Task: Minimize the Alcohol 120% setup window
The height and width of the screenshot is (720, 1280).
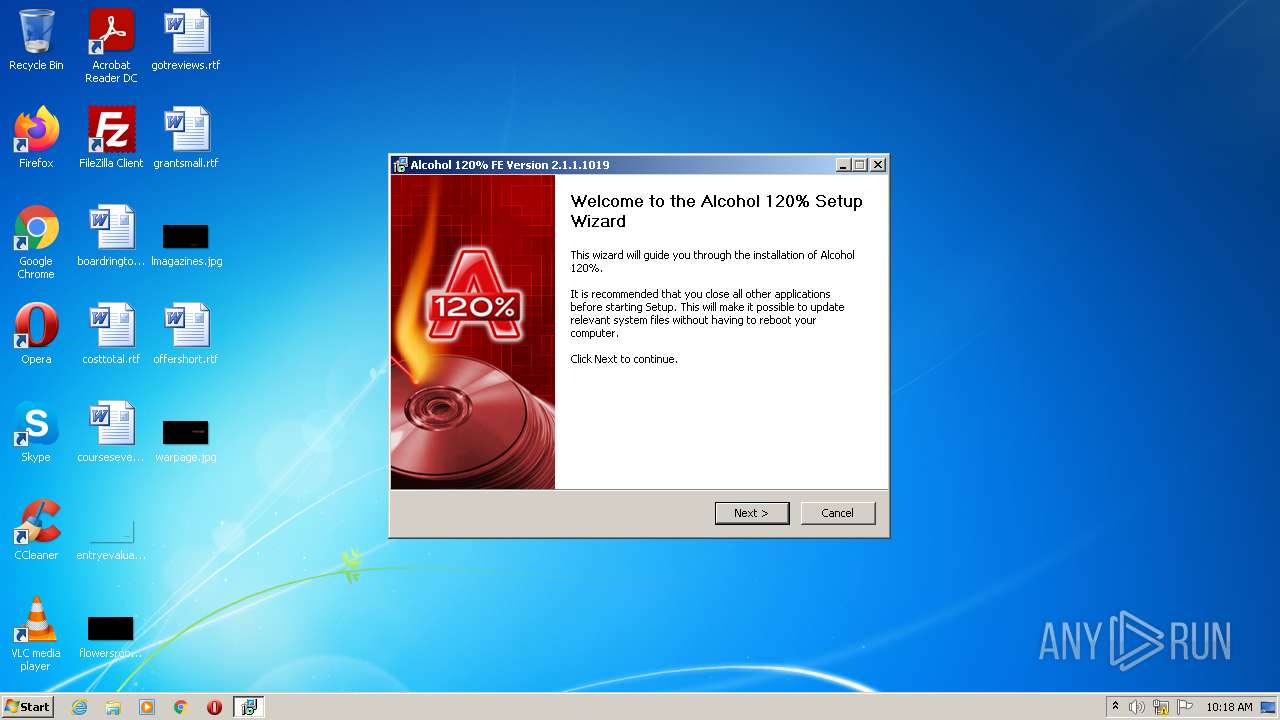Action: pos(843,165)
